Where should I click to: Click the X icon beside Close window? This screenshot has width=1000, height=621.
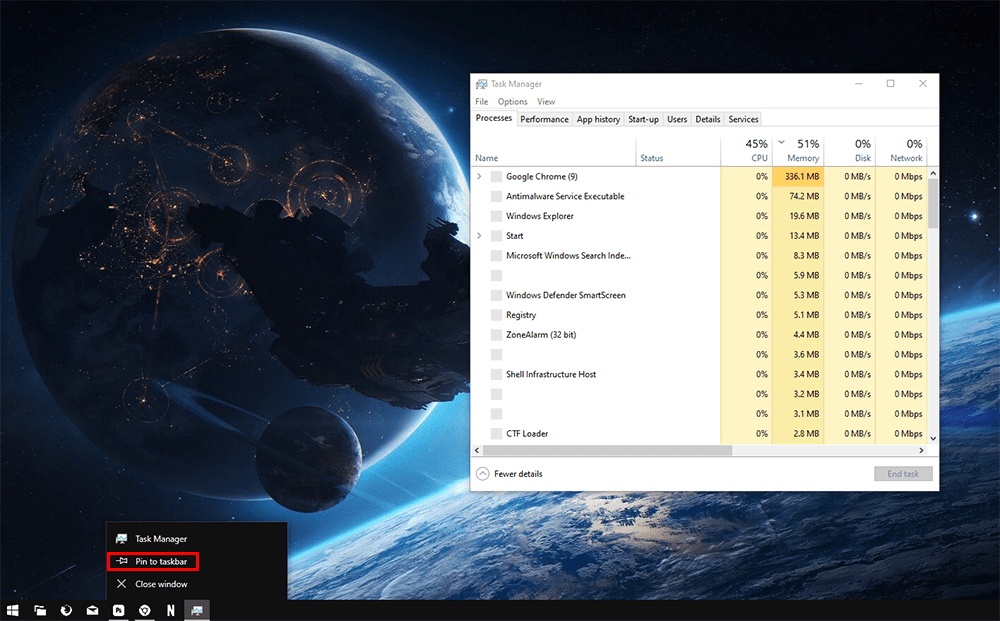point(122,583)
